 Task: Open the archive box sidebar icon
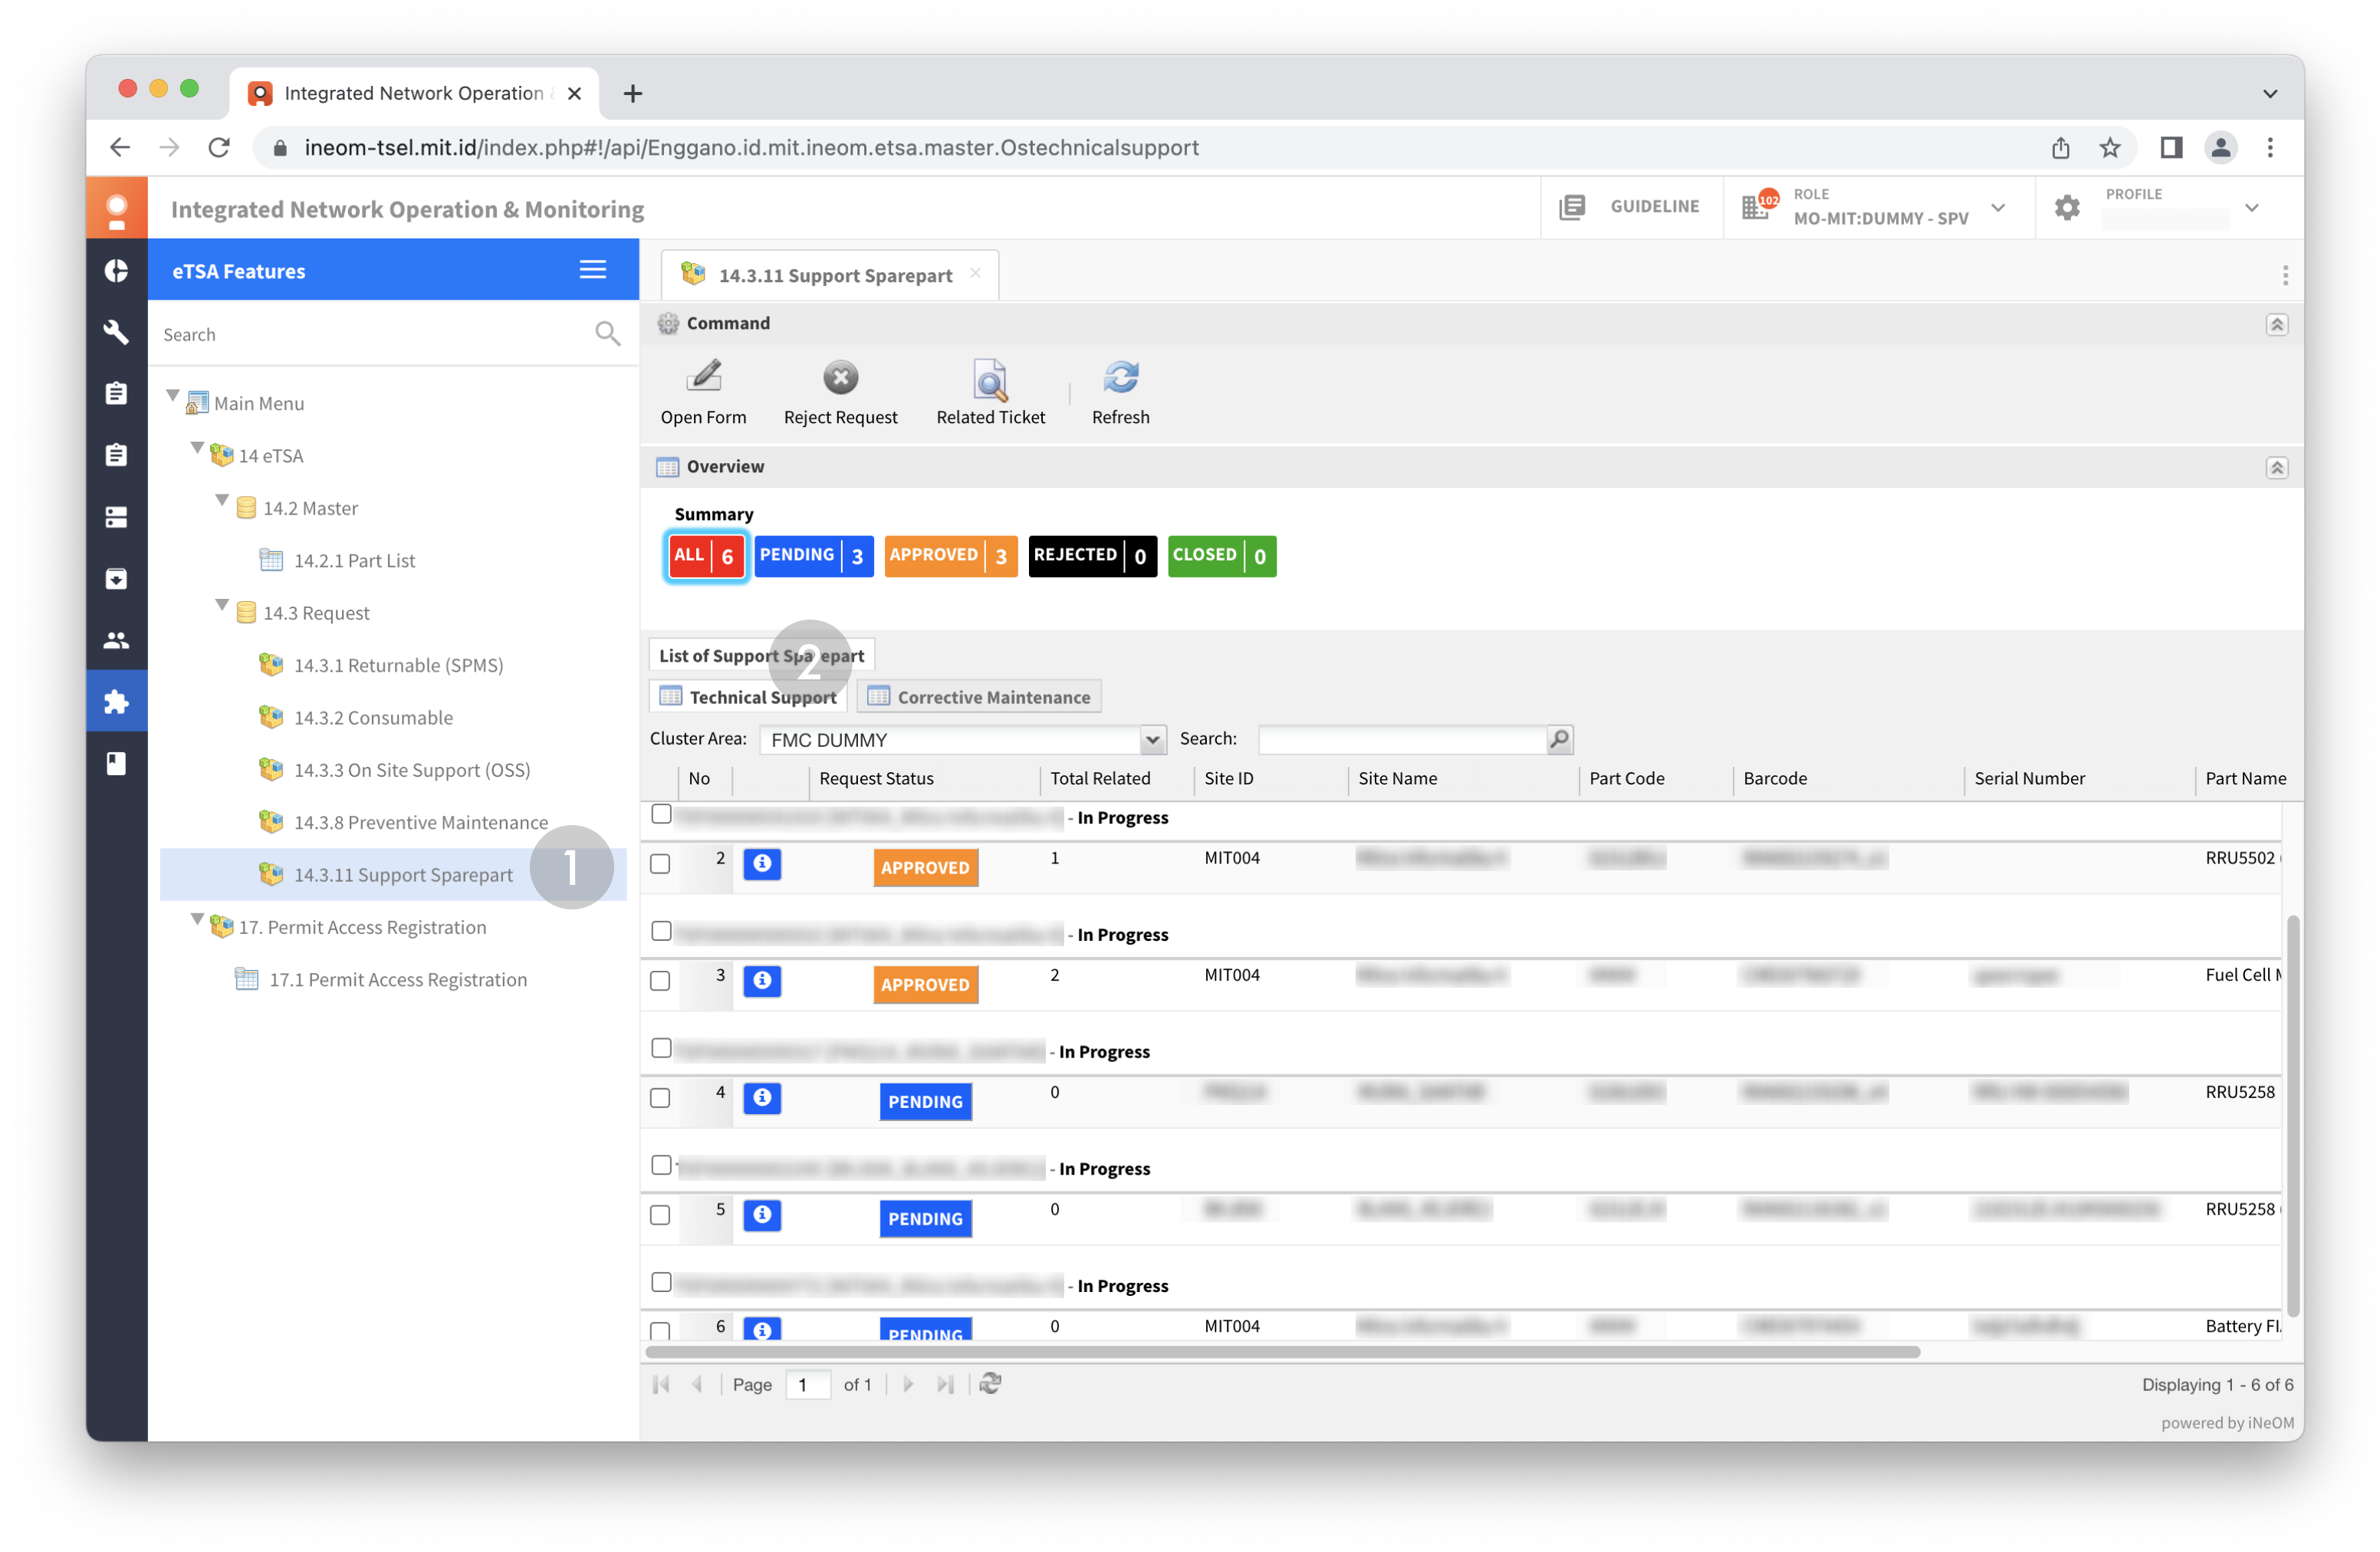click(116, 578)
